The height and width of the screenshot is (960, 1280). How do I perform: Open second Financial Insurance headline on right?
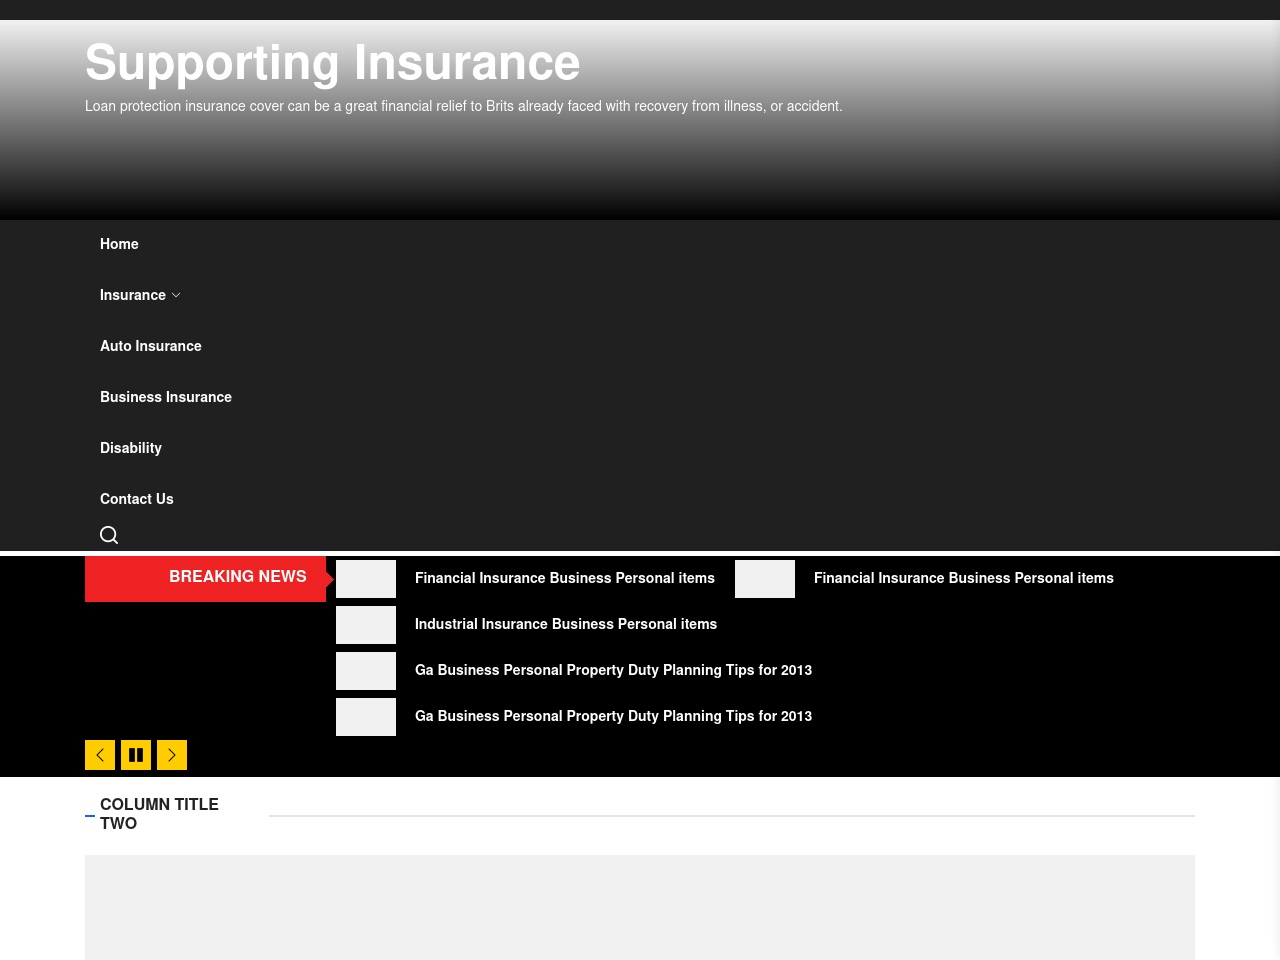[964, 578]
